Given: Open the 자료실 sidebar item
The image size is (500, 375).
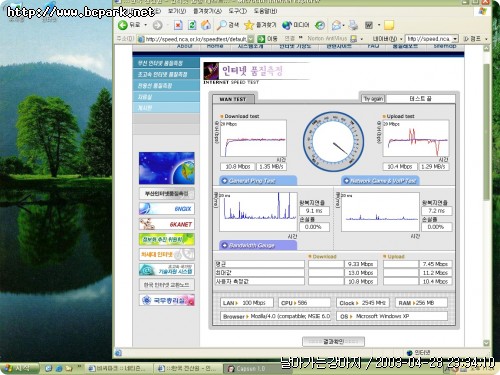Looking at the screenshot, I should 166,97.
